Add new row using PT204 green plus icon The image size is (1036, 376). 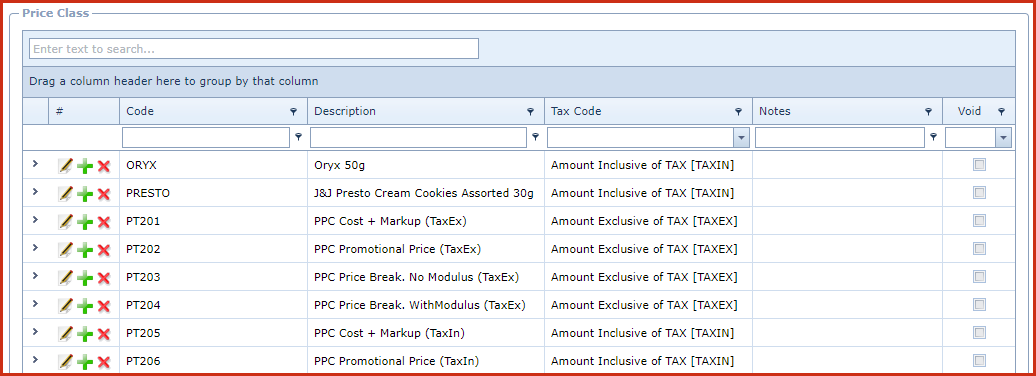click(85, 305)
